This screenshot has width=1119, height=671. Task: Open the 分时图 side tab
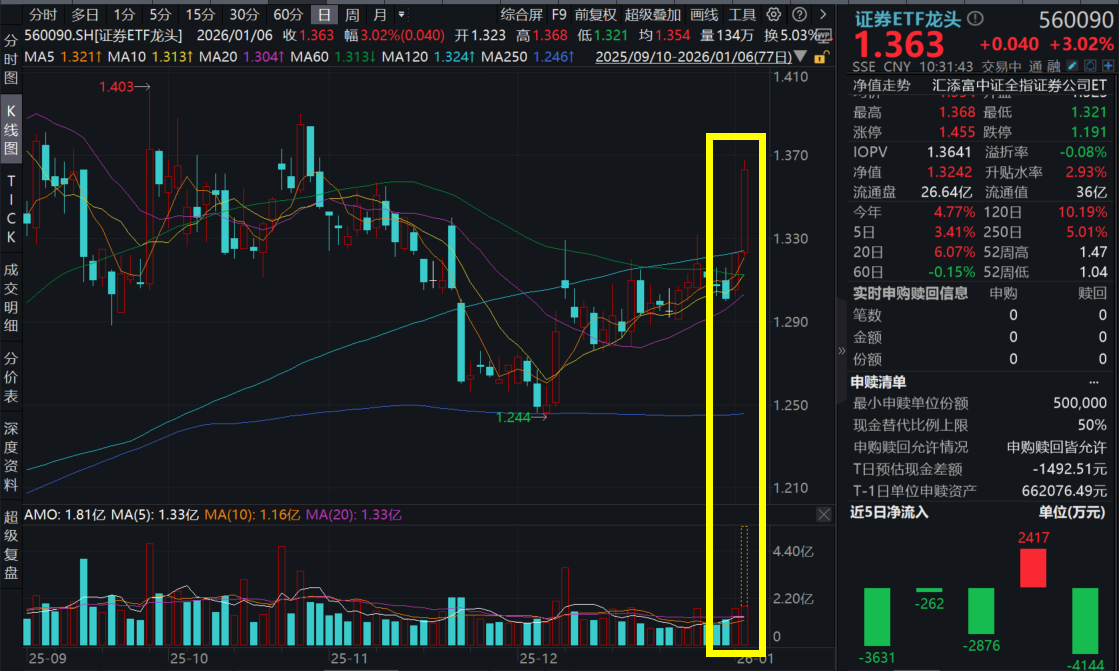pos(11,58)
